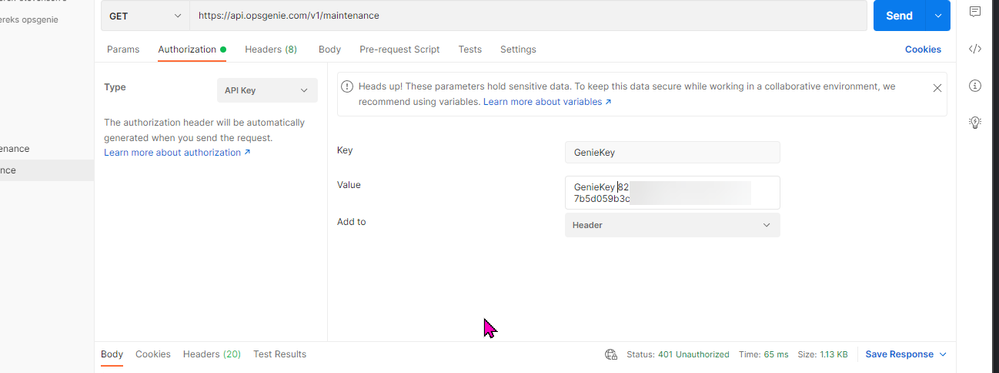Open the lightbulb related requests icon
The height and width of the screenshot is (373, 999).
pos(975,122)
